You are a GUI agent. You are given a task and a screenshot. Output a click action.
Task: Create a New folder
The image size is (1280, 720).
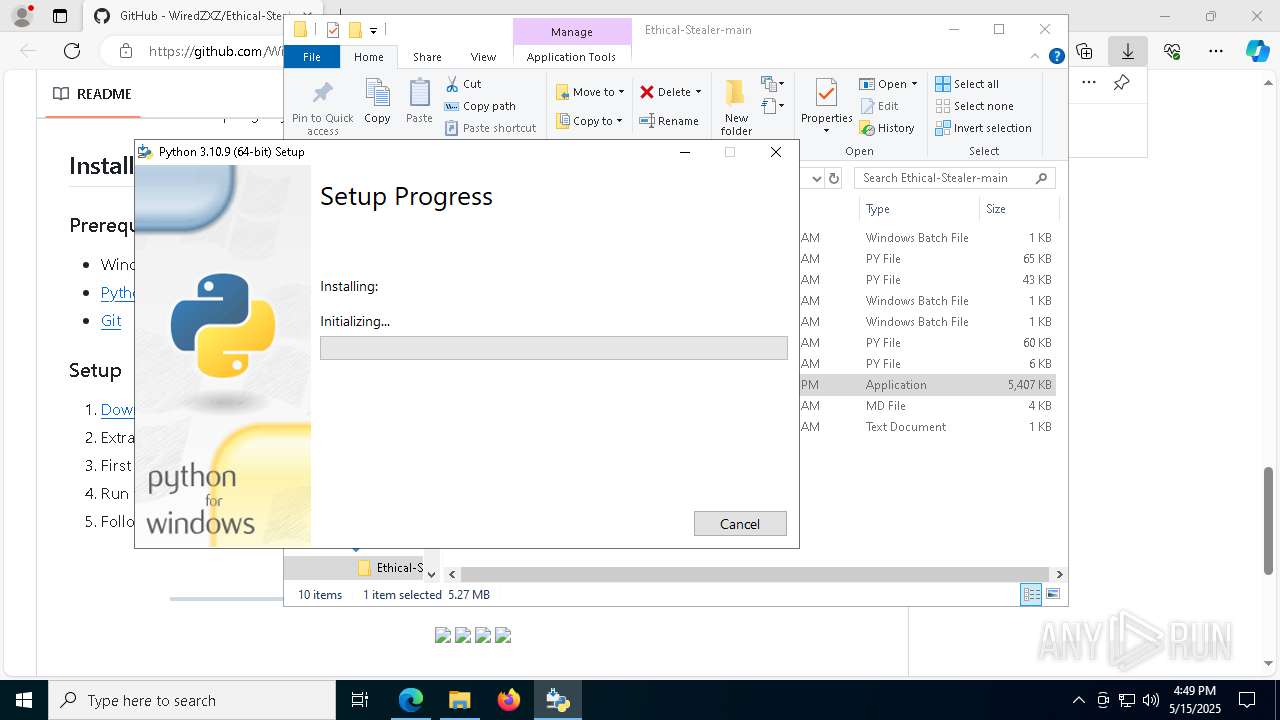click(x=736, y=107)
